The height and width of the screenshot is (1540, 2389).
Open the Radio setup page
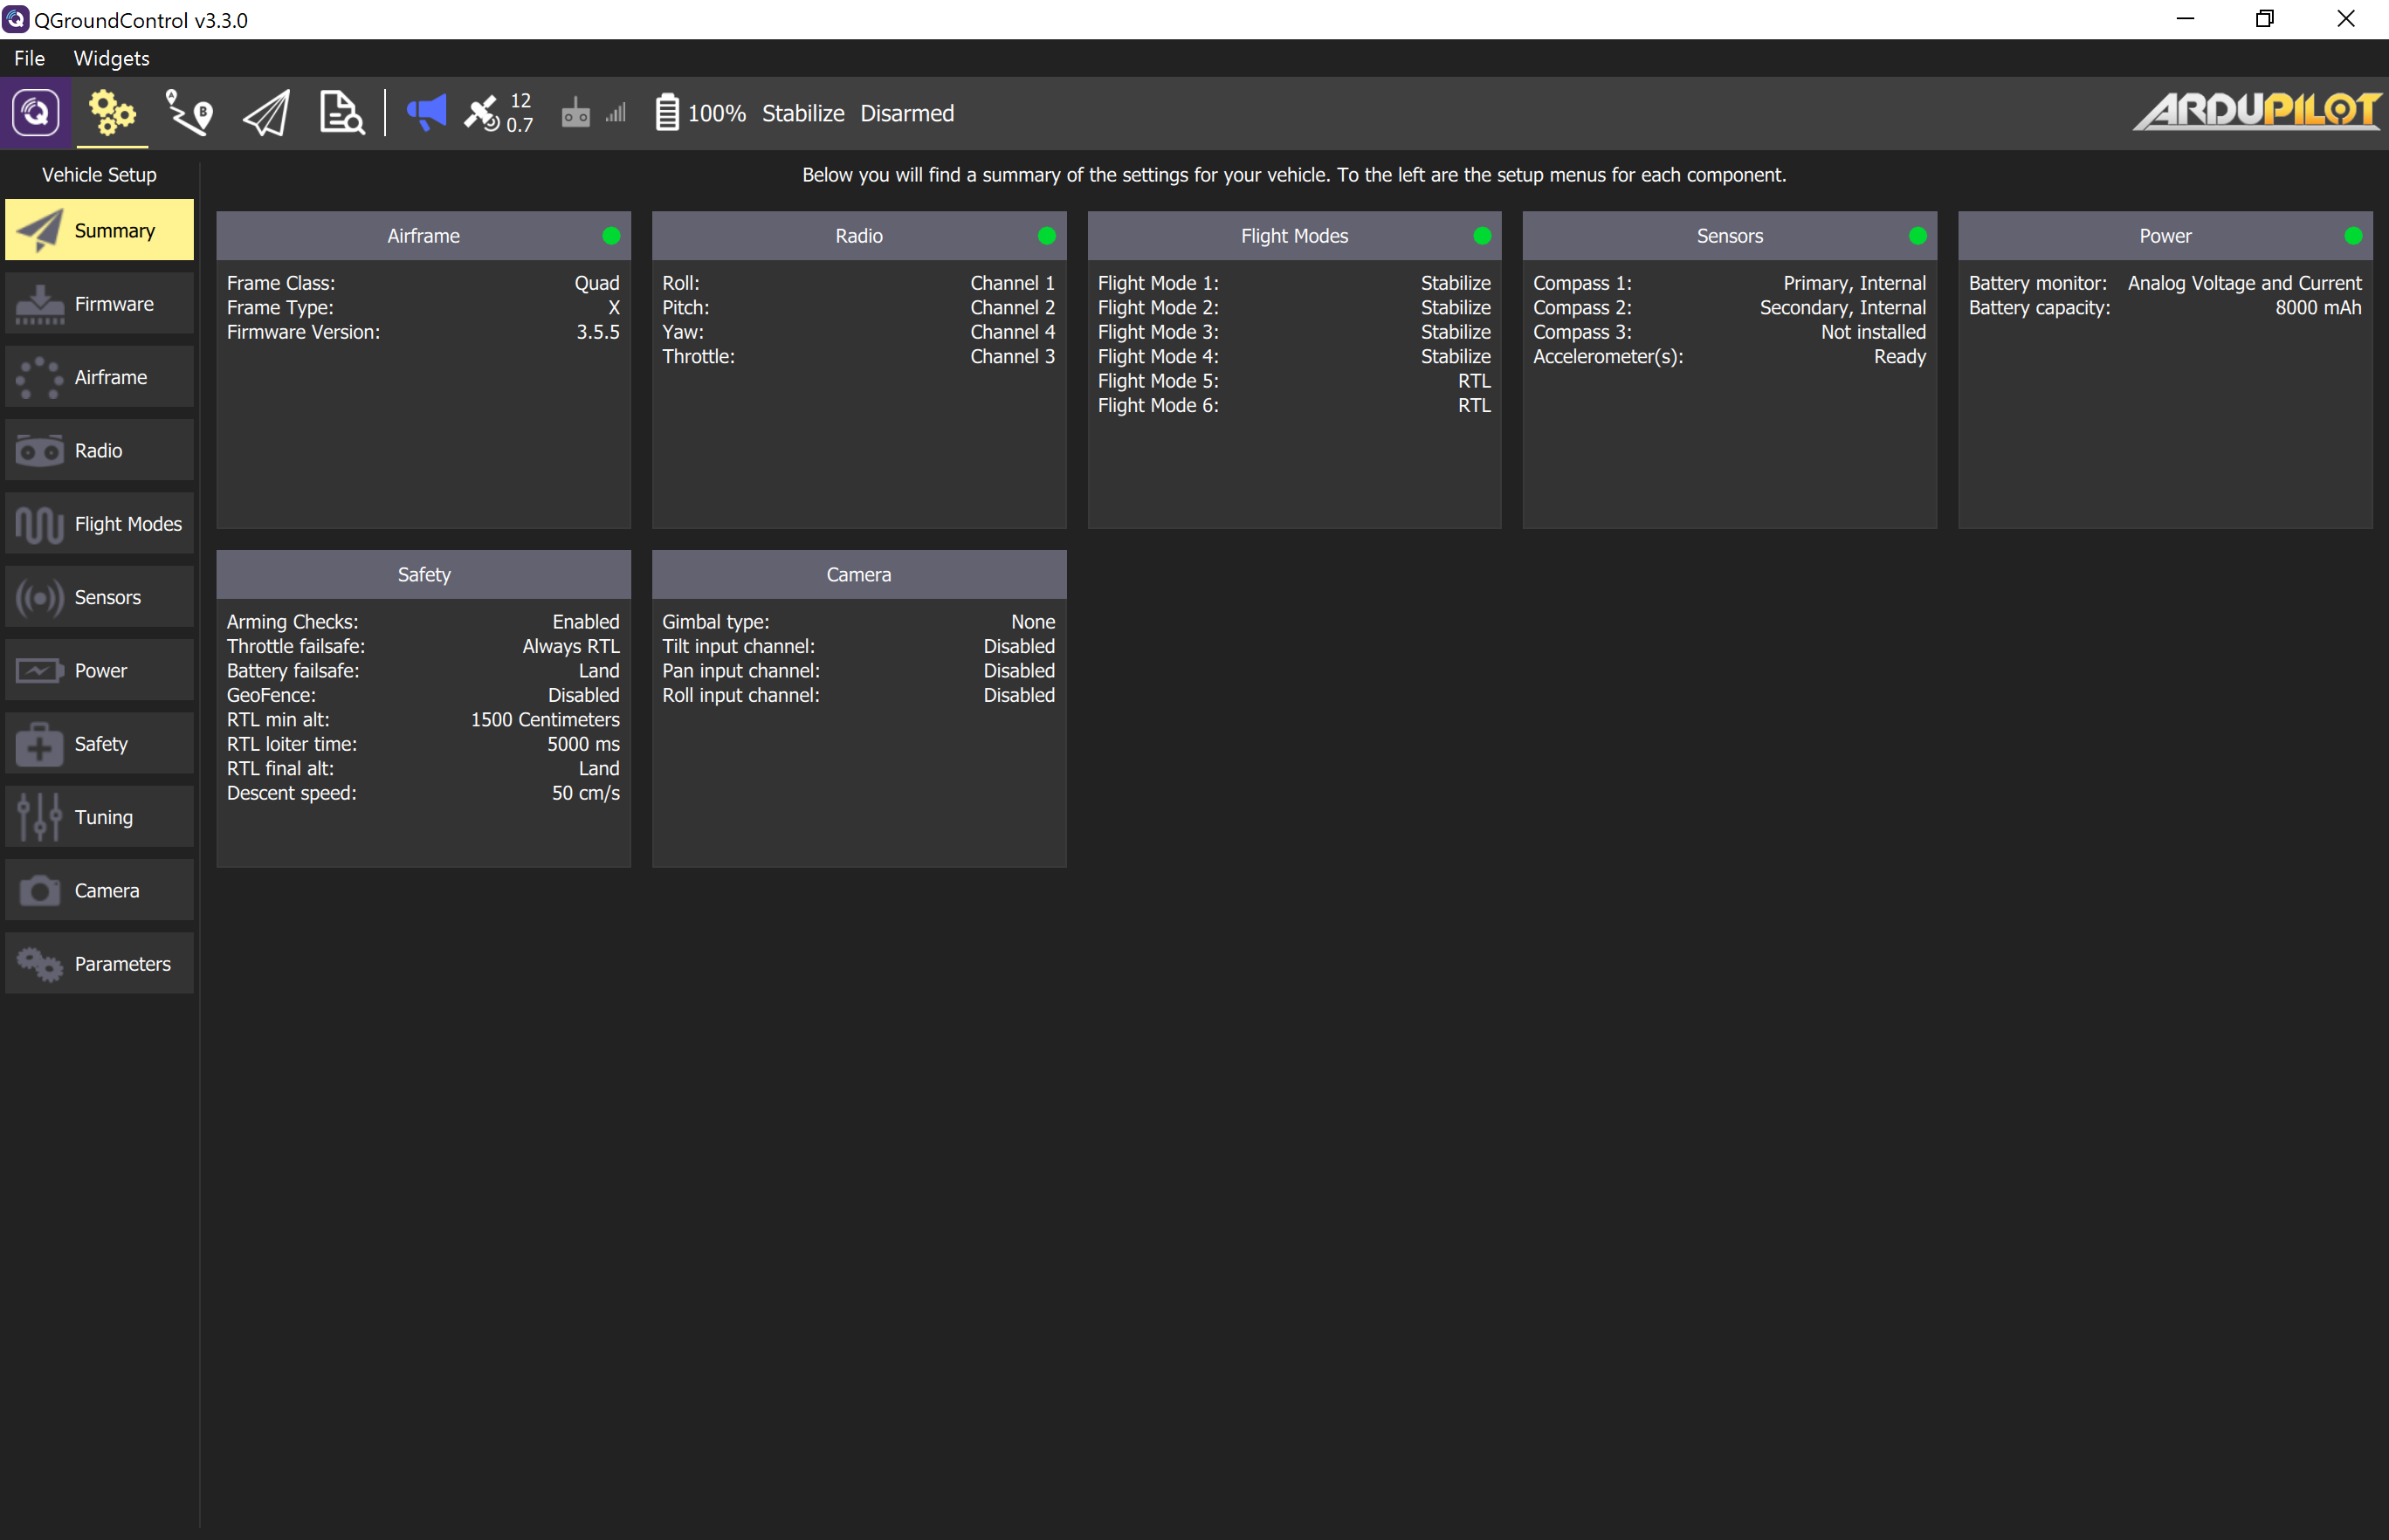99,450
